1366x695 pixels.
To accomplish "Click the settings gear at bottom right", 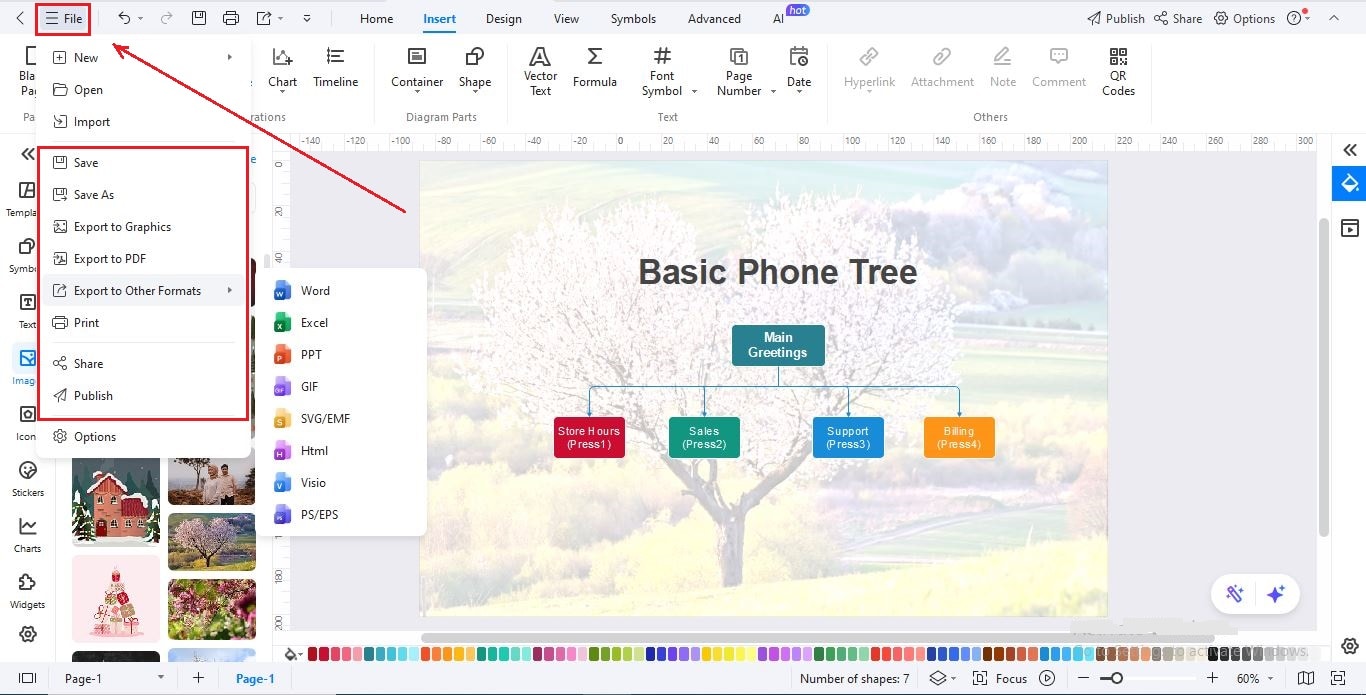I will [x=1350, y=646].
